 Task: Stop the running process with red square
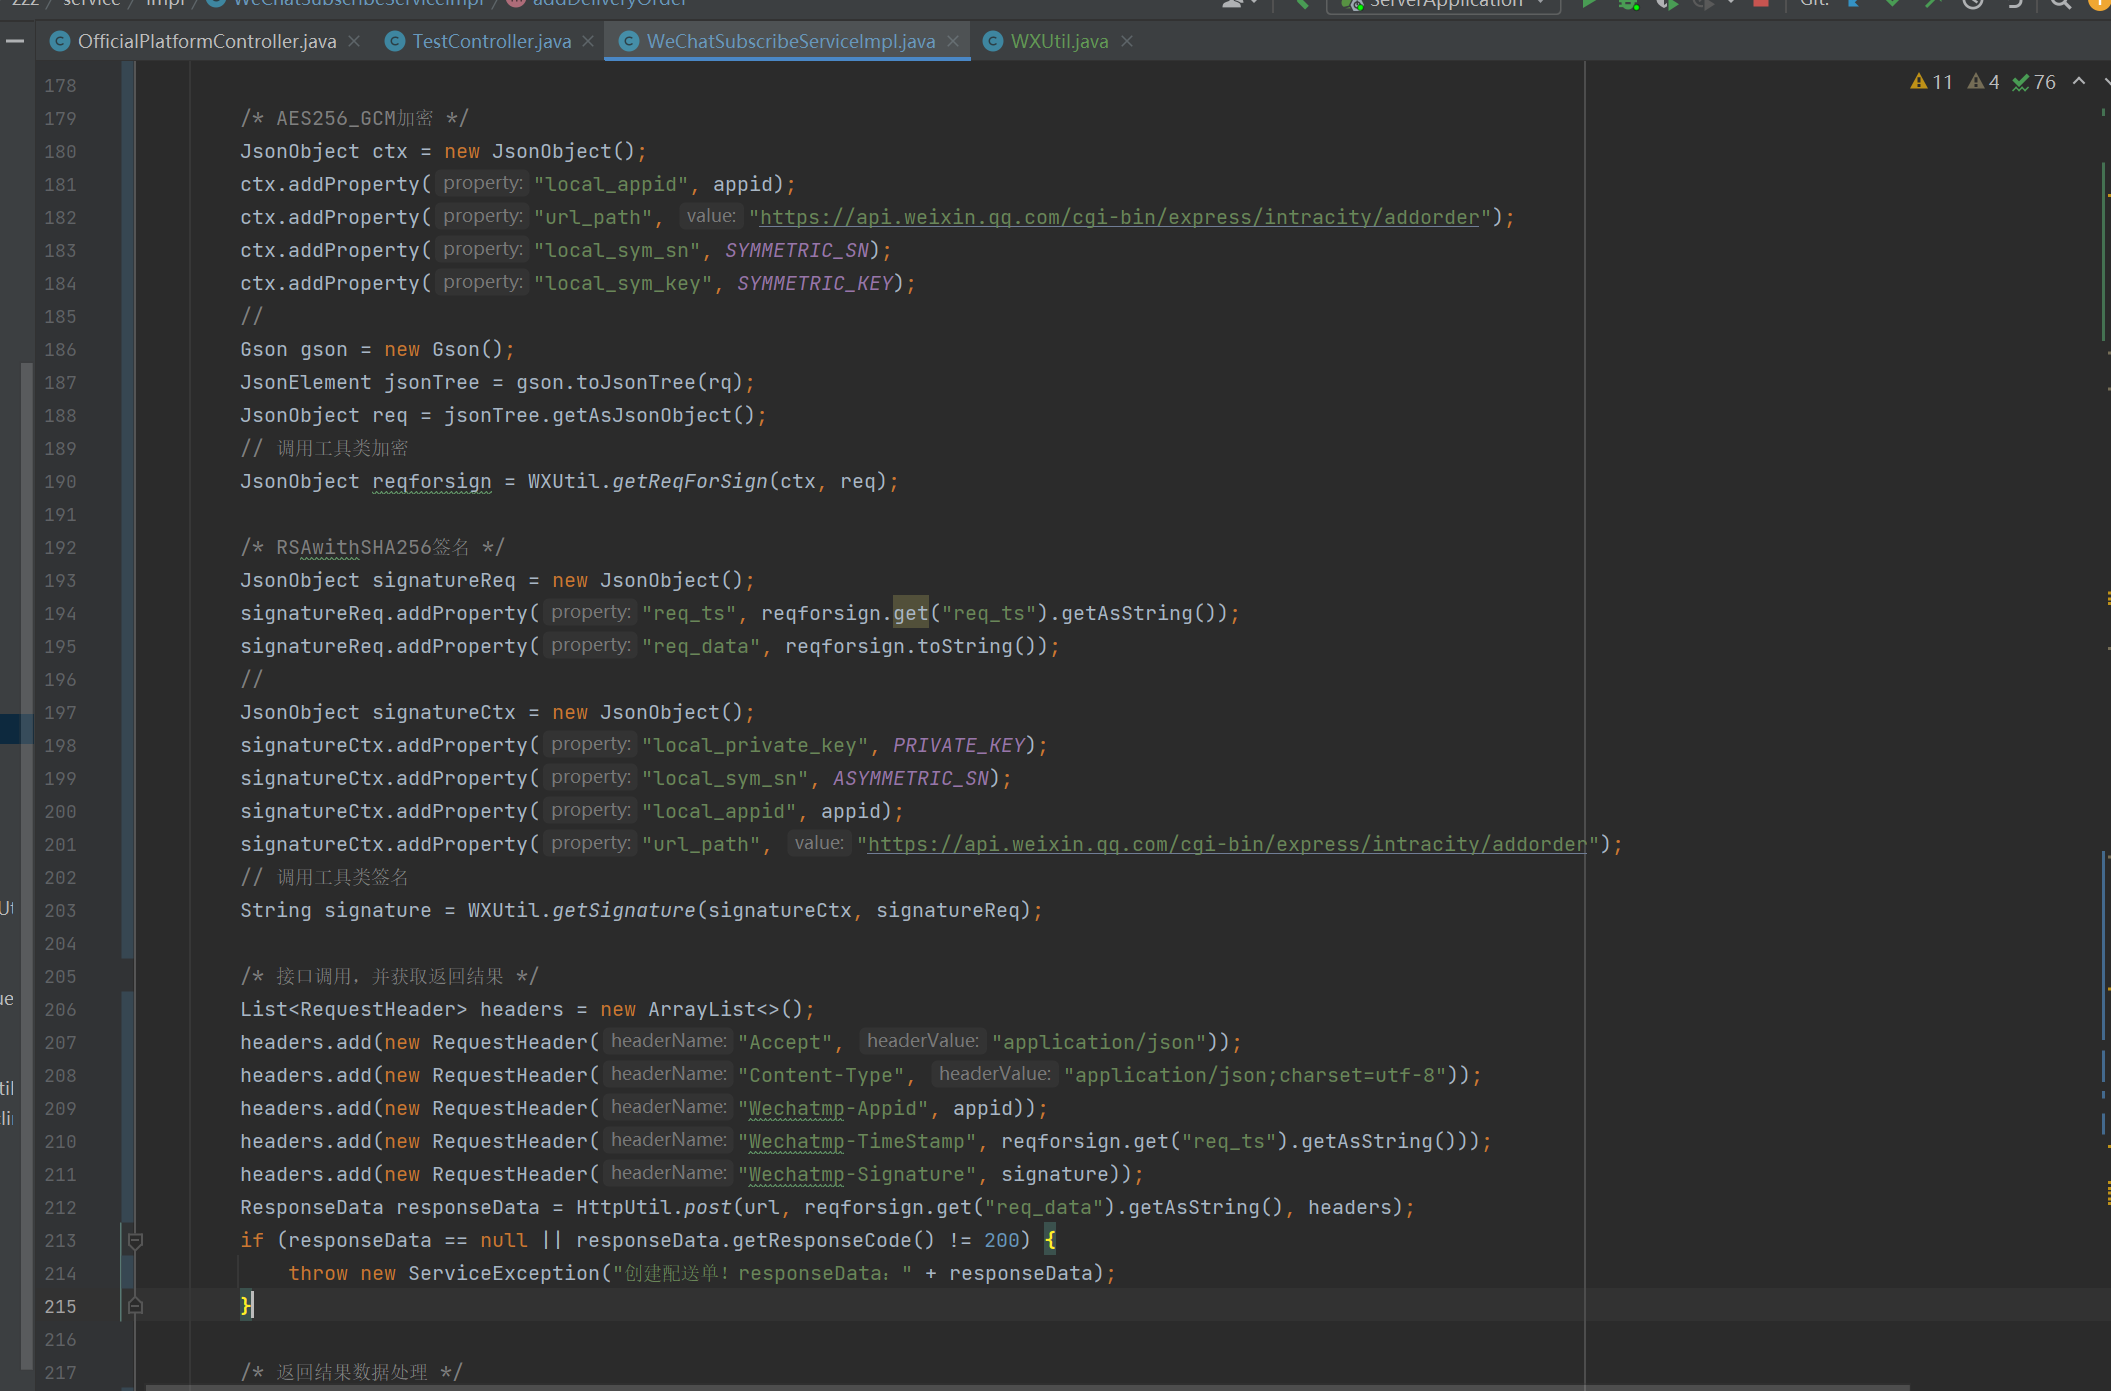(1761, 4)
